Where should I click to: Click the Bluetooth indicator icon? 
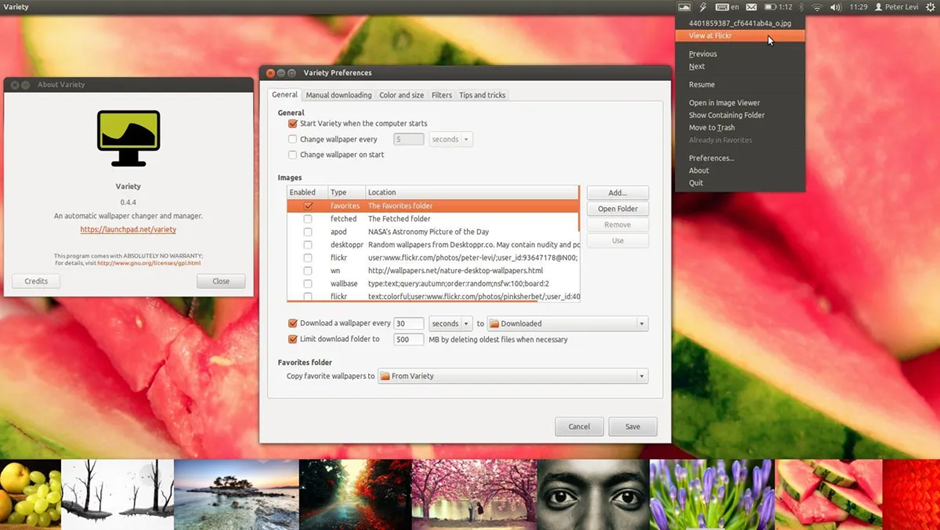point(802,7)
